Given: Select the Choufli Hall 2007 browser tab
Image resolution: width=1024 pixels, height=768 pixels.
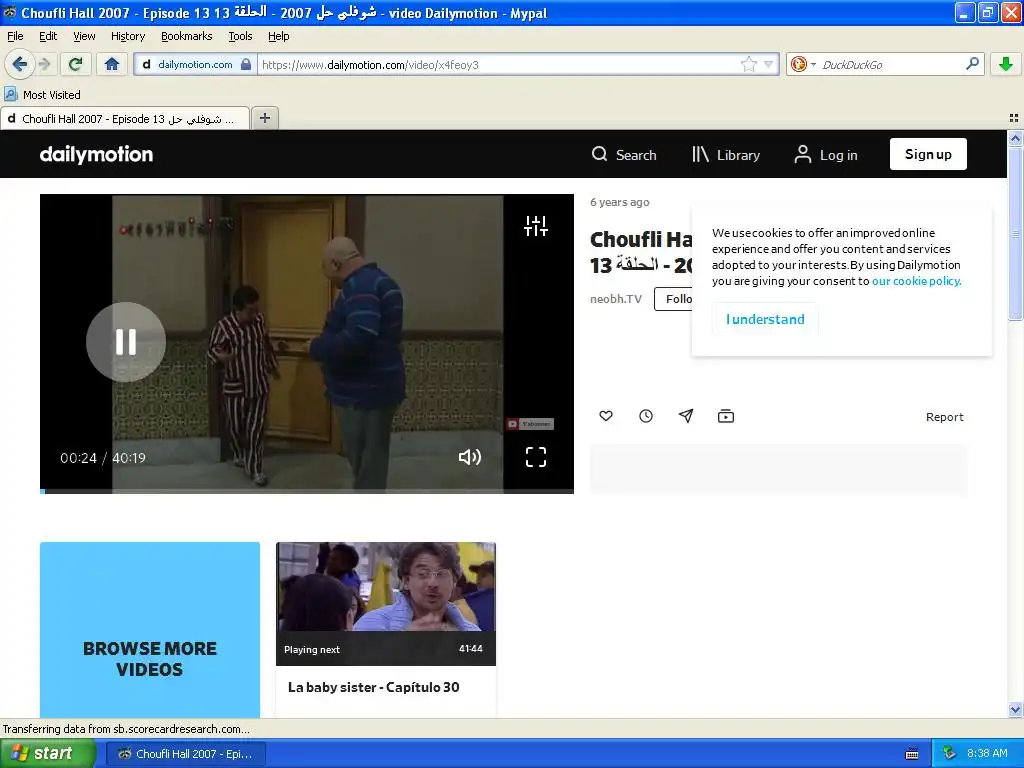Looking at the screenshot, I should coord(125,119).
